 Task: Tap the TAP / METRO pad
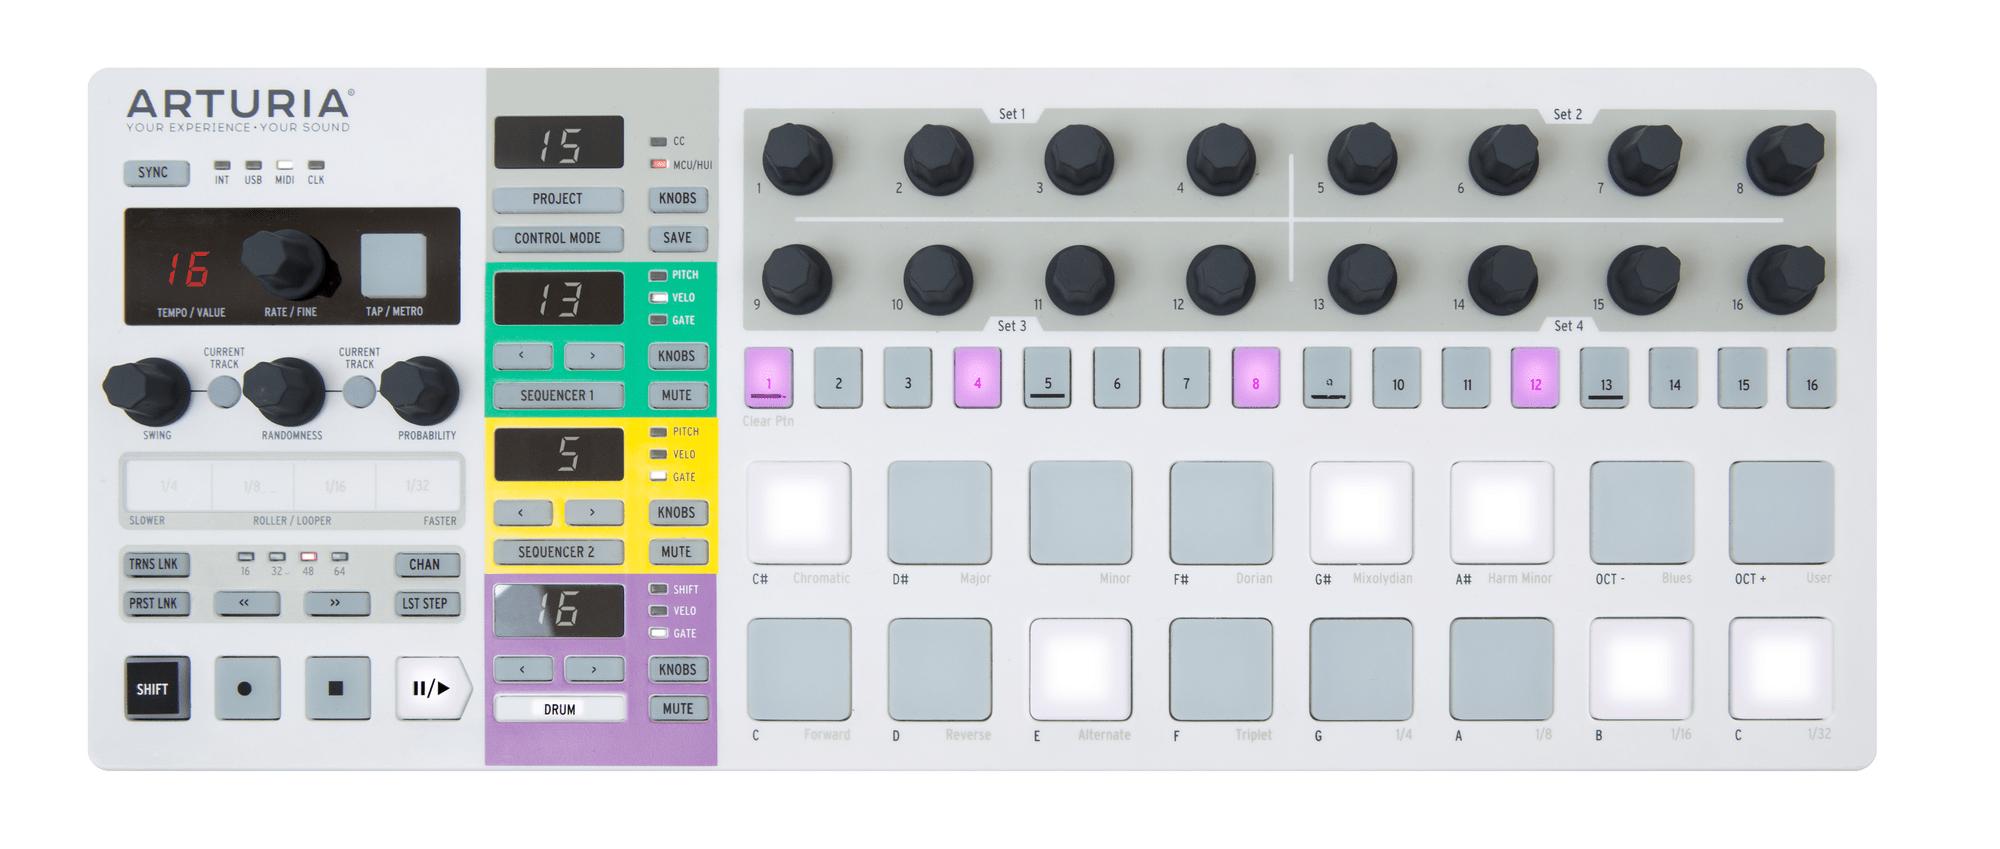pyautogui.click(x=393, y=264)
